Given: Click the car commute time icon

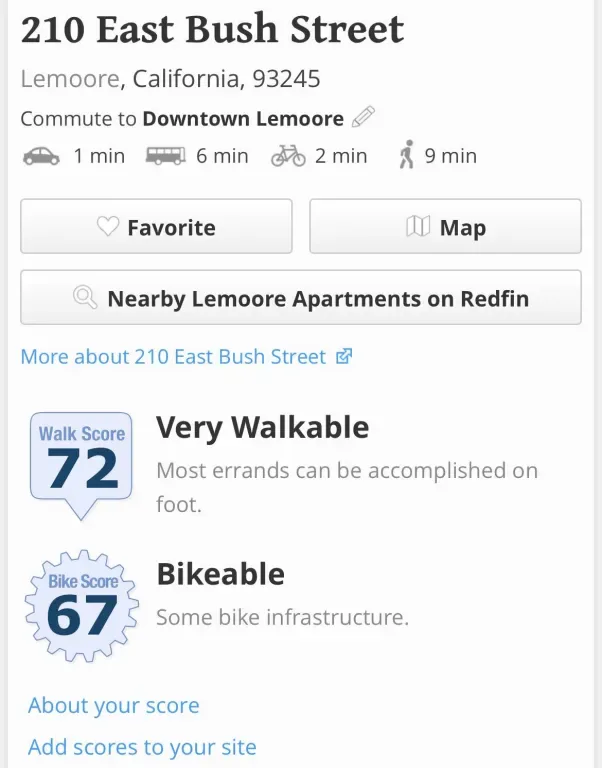Looking at the screenshot, I should pos(41,156).
